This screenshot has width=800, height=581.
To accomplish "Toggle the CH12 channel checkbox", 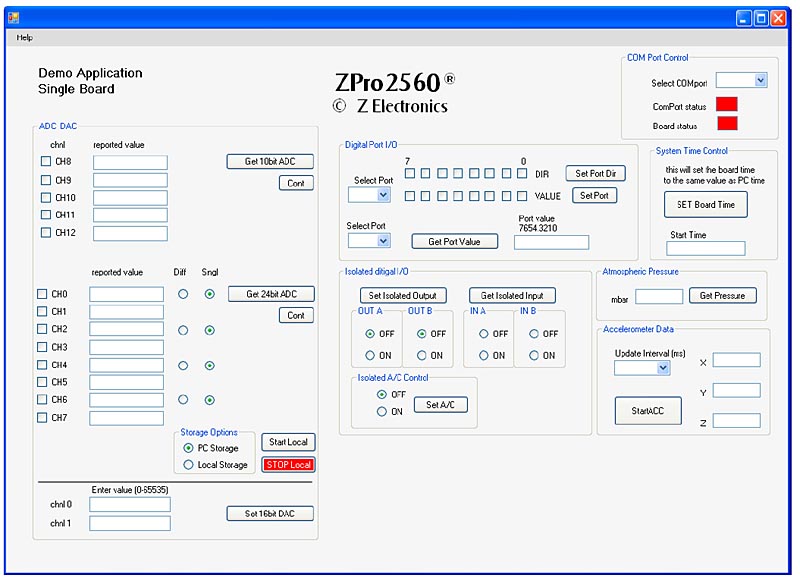I will pos(46,233).
